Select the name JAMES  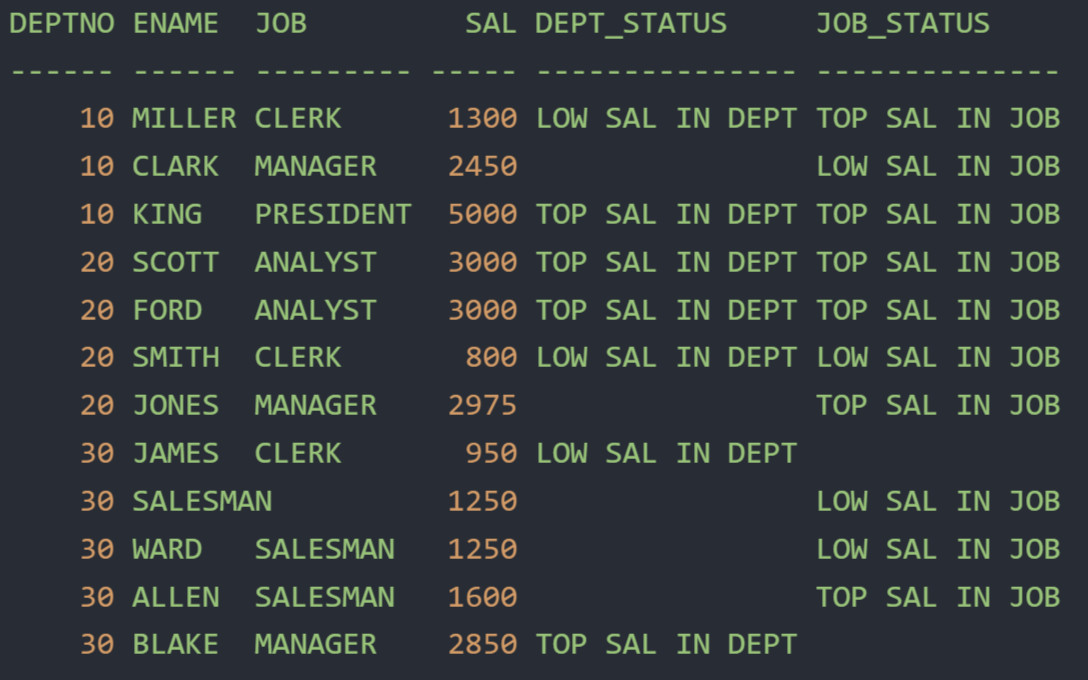tap(176, 454)
